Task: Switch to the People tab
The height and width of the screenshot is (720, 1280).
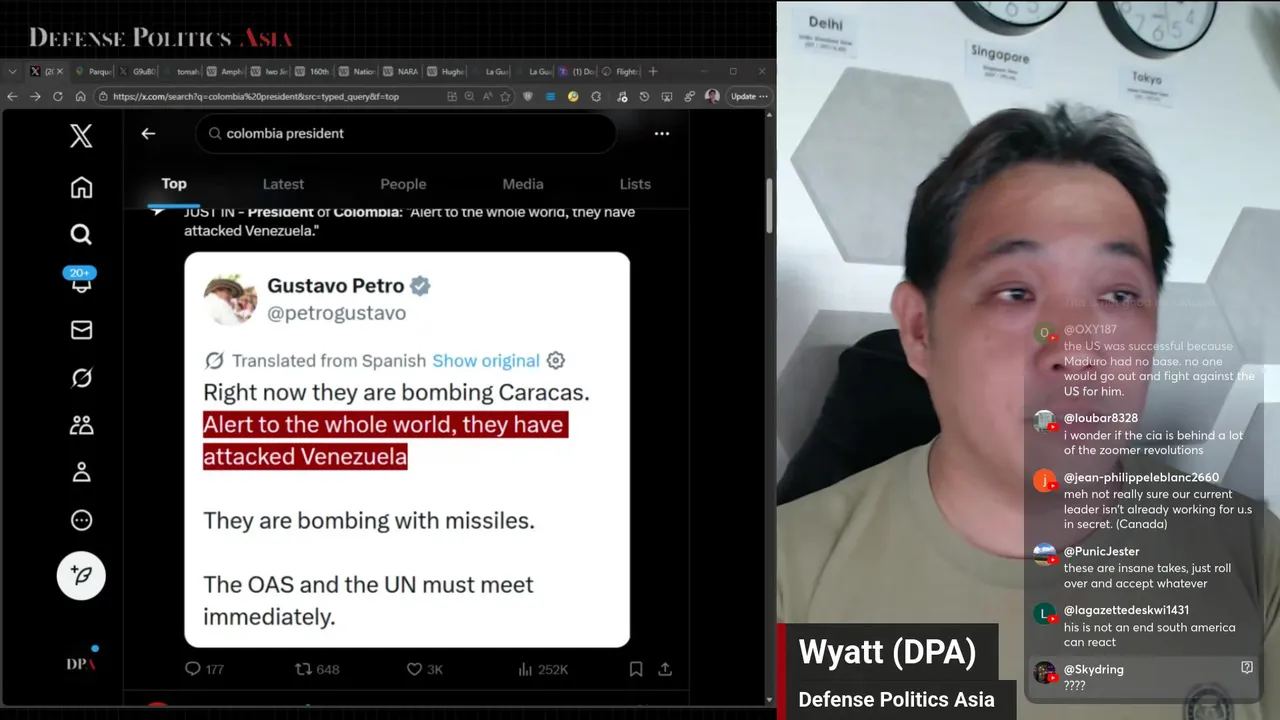Action: (x=403, y=184)
